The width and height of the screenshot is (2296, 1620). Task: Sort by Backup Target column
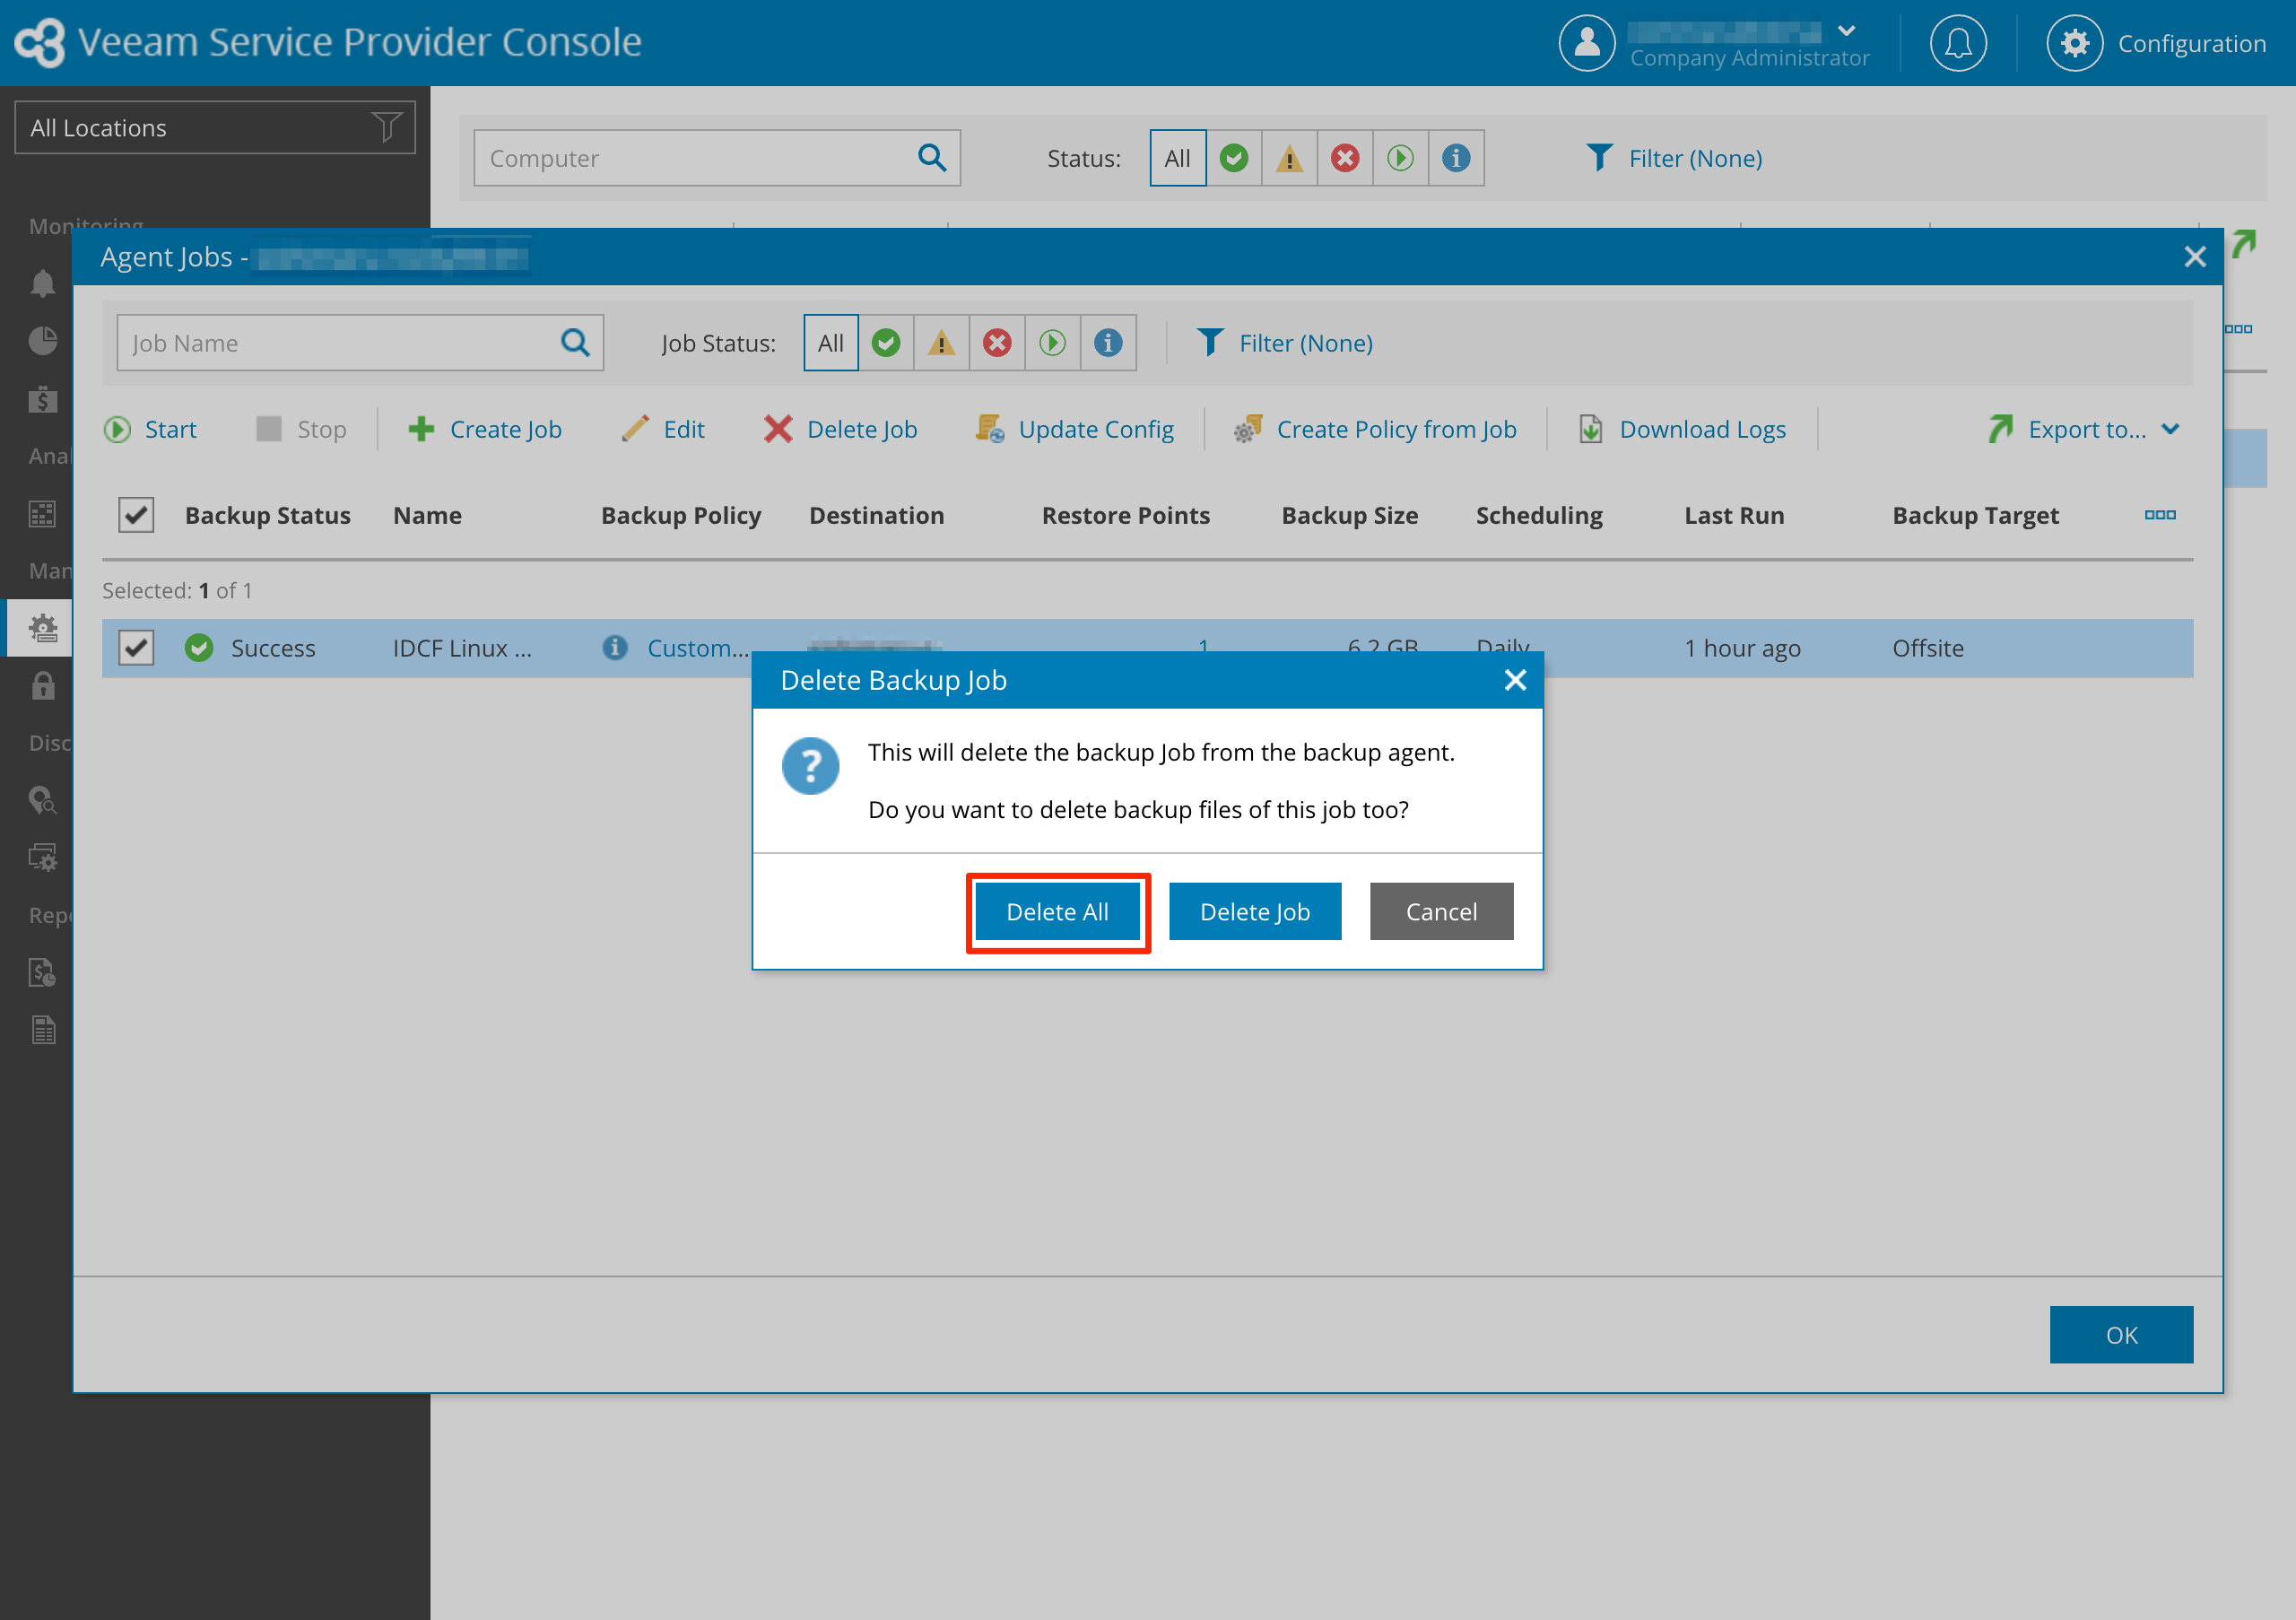pos(1975,515)
